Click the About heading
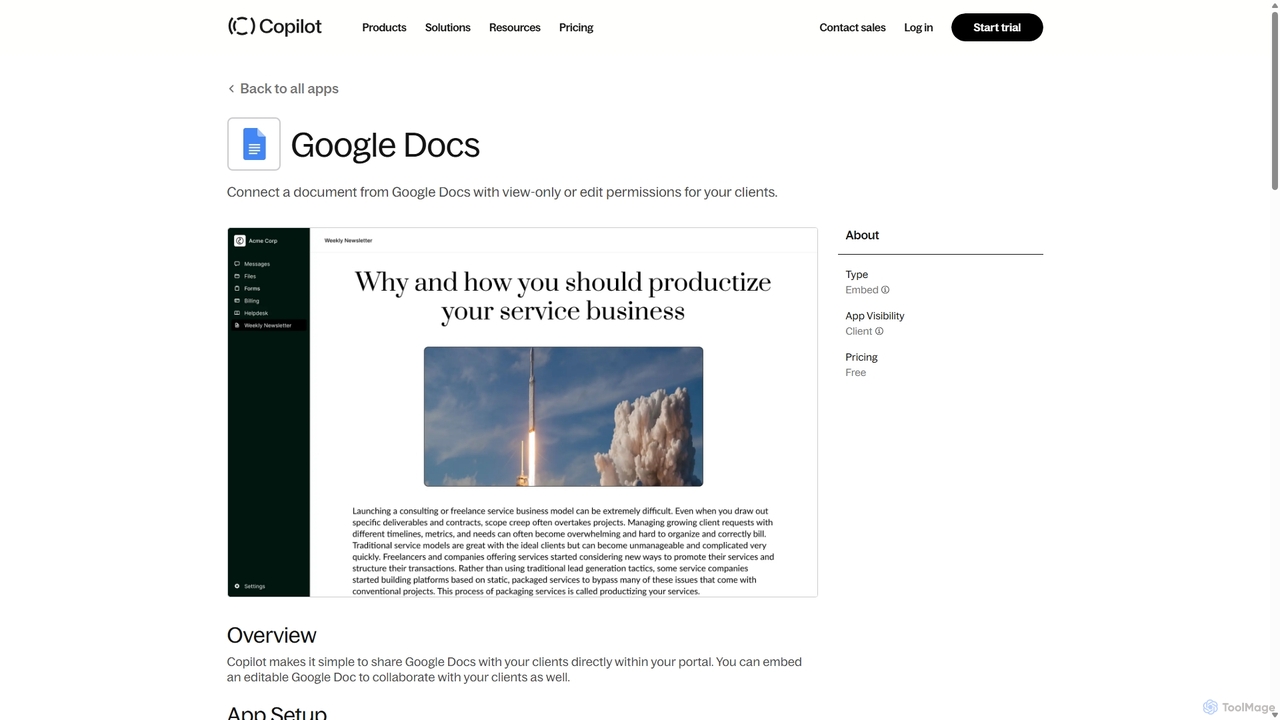This screenshot has height=720, width=1280. coord(862,235)
